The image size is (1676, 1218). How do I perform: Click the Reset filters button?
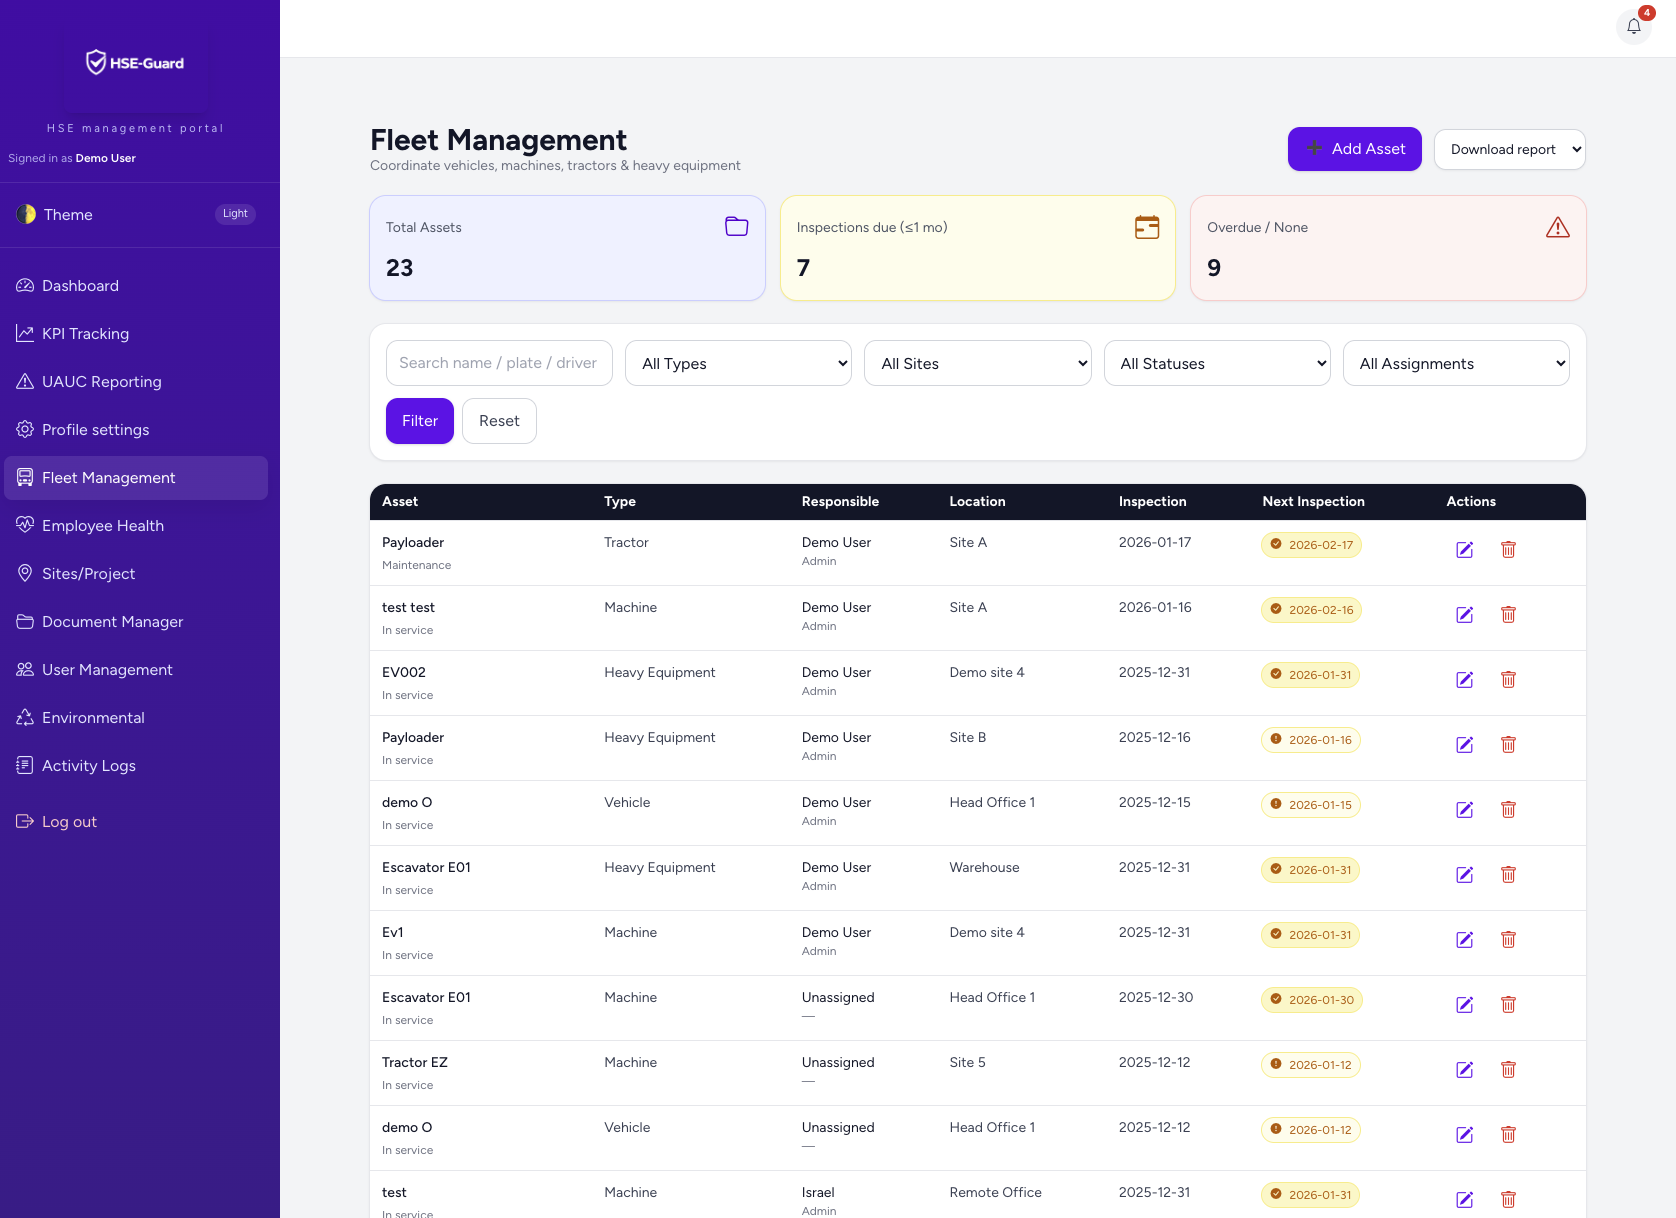pyautogui.click(x=499, y=421)
